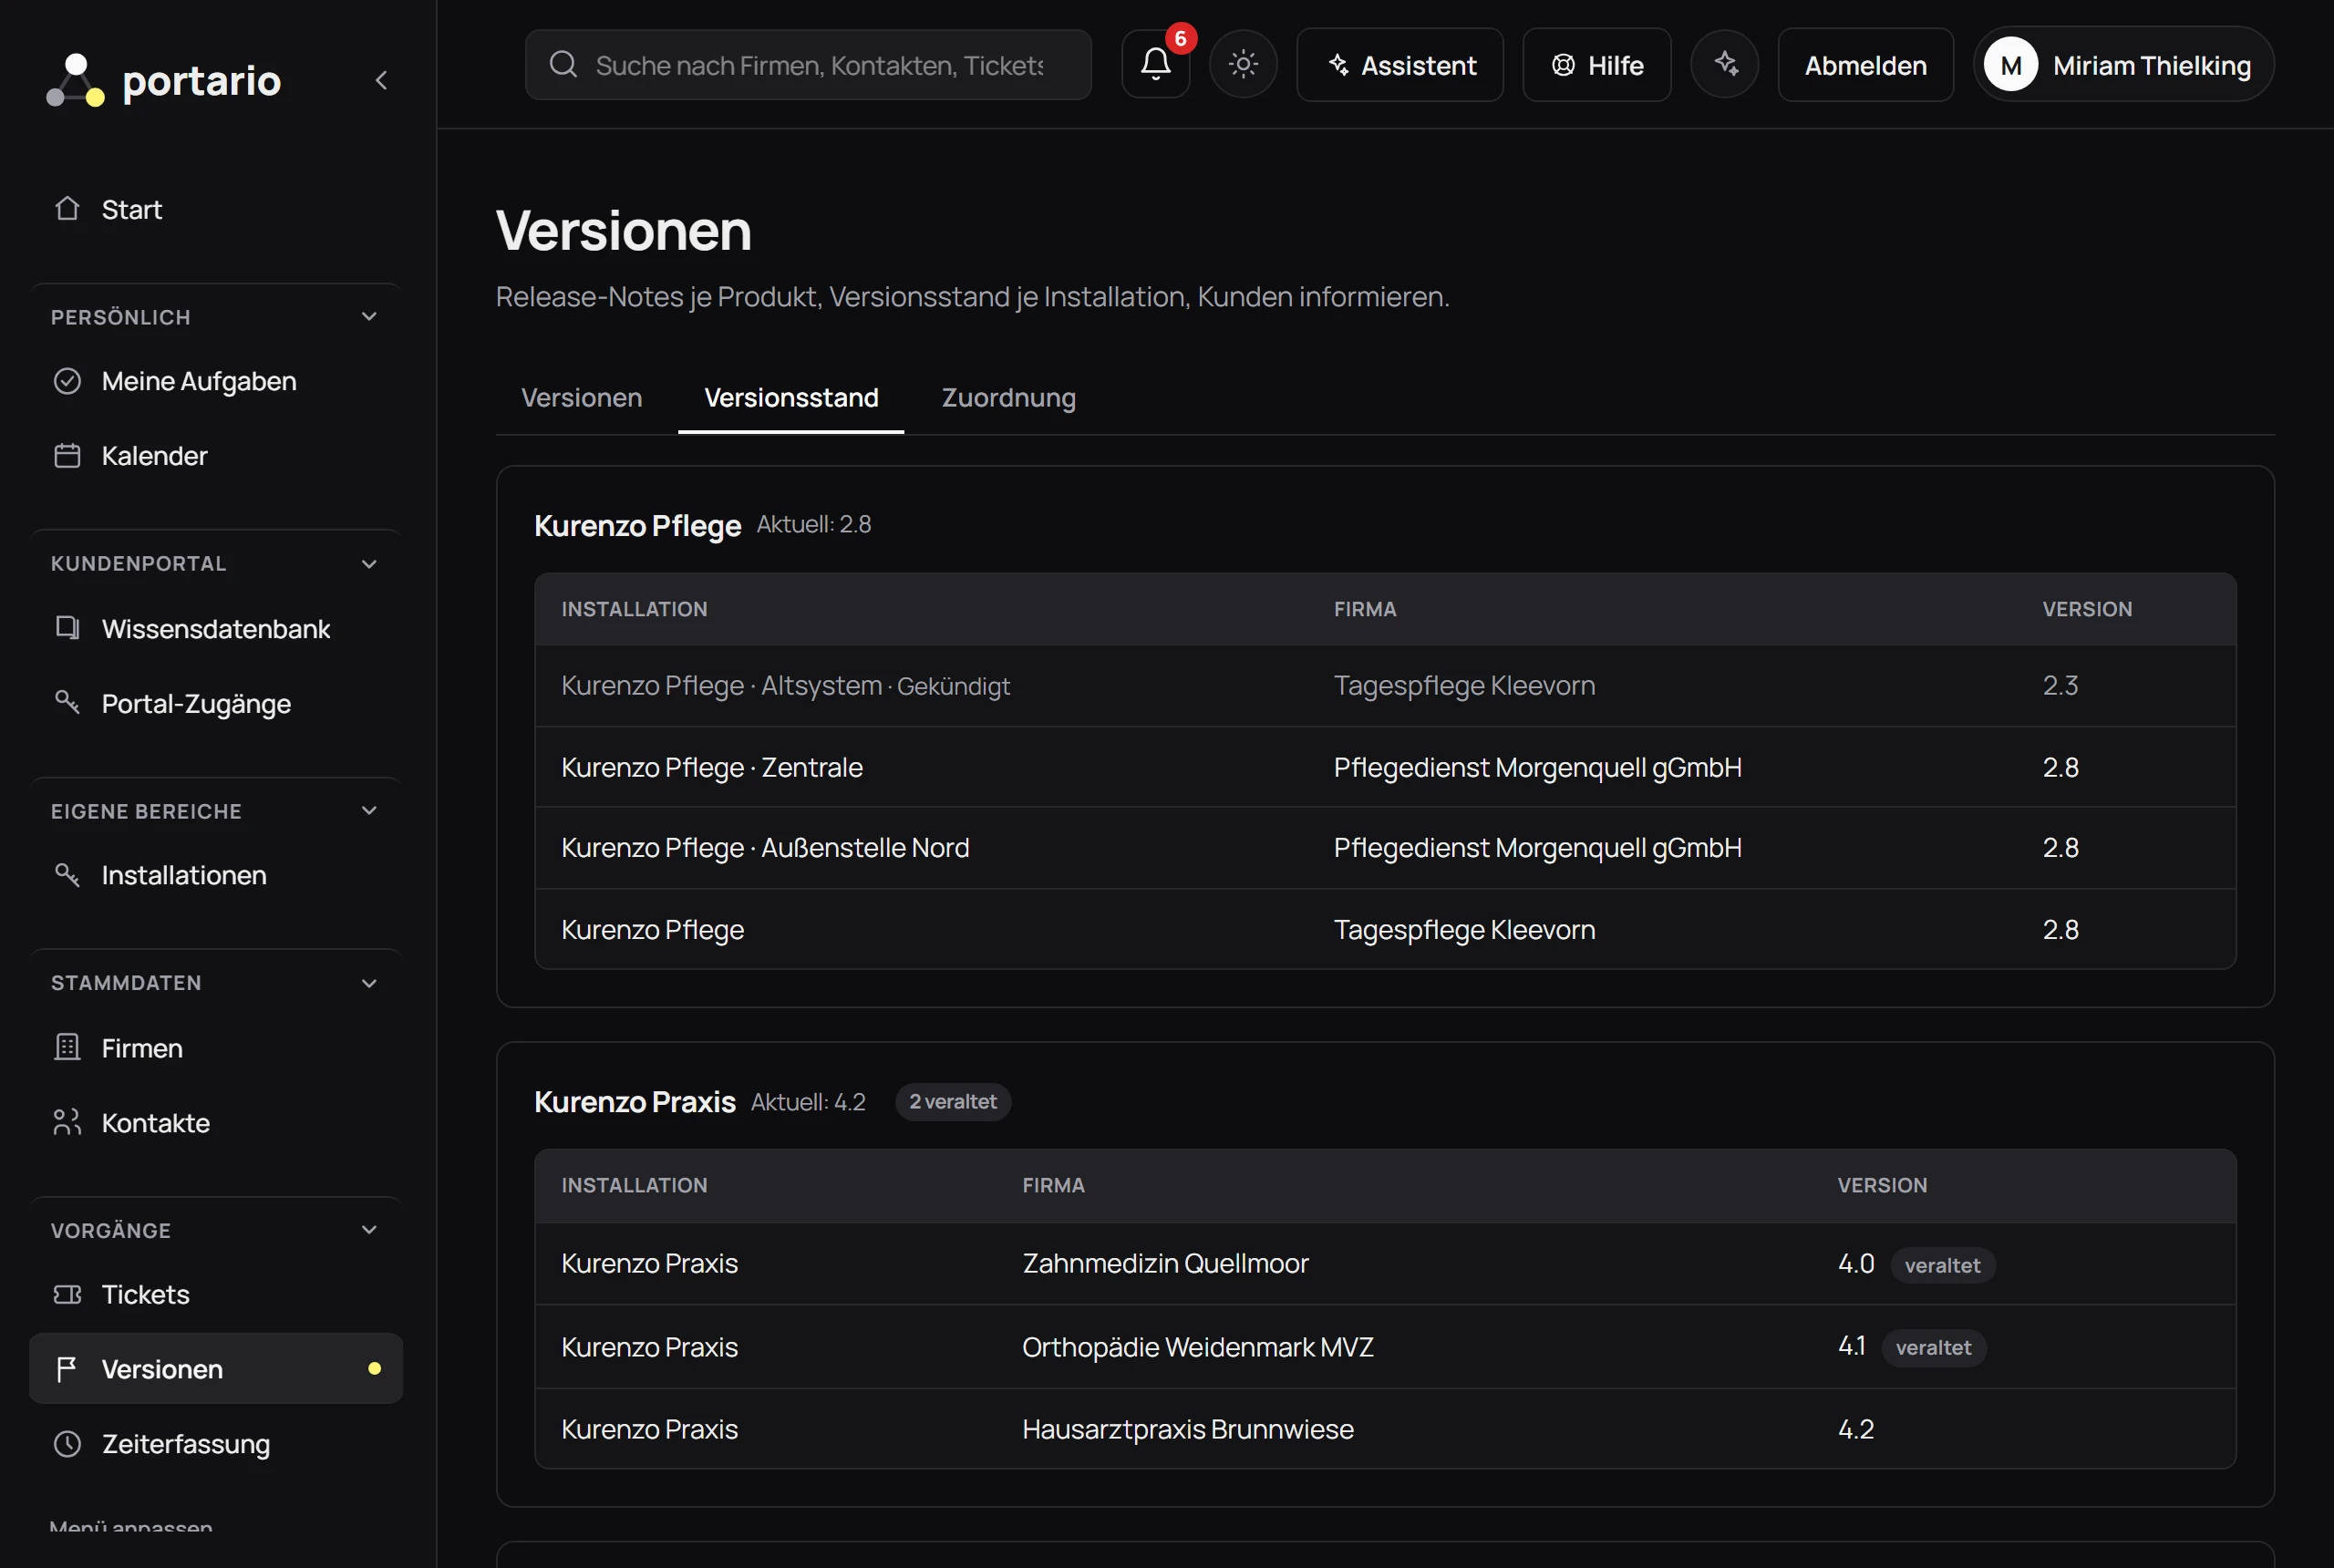Click the sparkle icon button
Screen dimensions: 2334x1568
click(1725, 64)
